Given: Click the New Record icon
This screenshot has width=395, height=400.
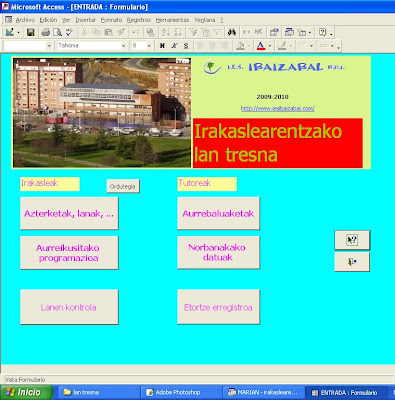Looking at the screenshot, I should [246, 32].
